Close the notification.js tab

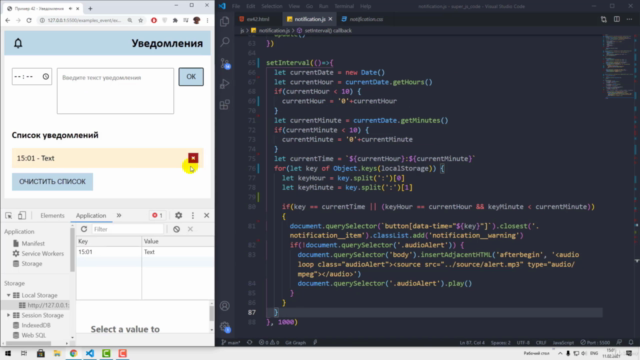330,19
